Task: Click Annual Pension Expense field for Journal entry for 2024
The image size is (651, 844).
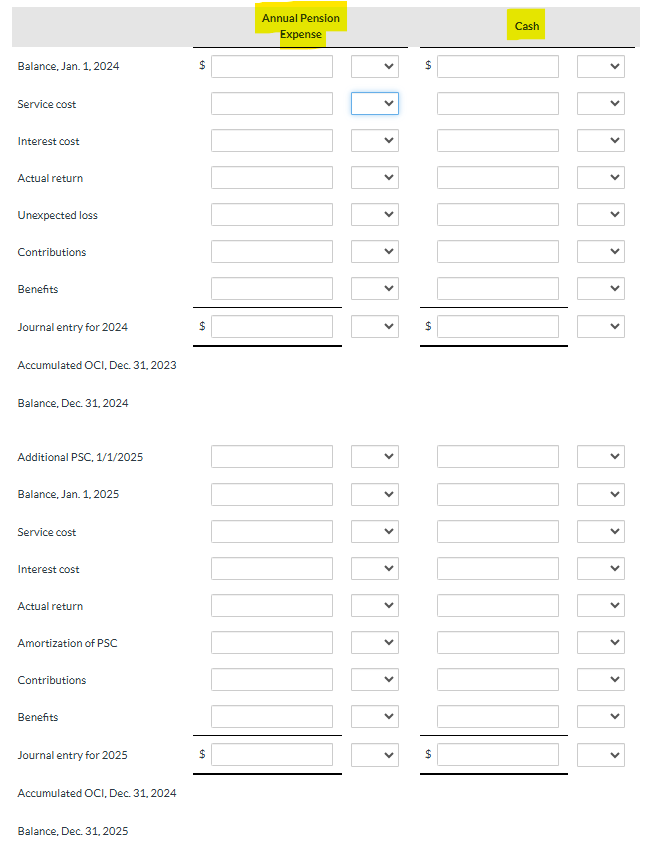Action: click(x=272, y=326)
